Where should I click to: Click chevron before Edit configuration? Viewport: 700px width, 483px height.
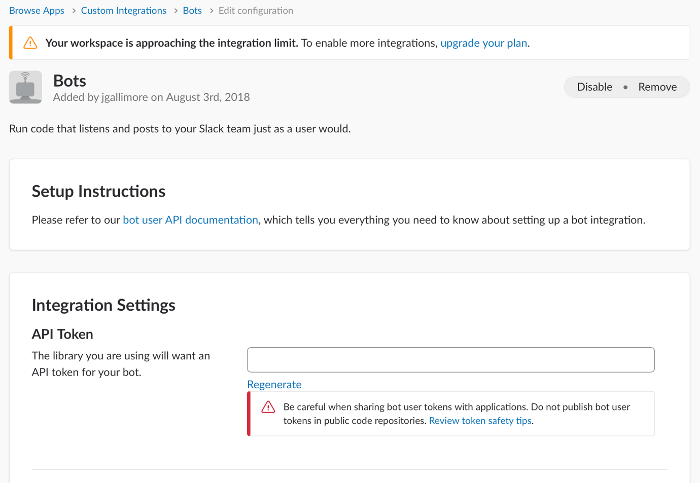coord(210,11)
